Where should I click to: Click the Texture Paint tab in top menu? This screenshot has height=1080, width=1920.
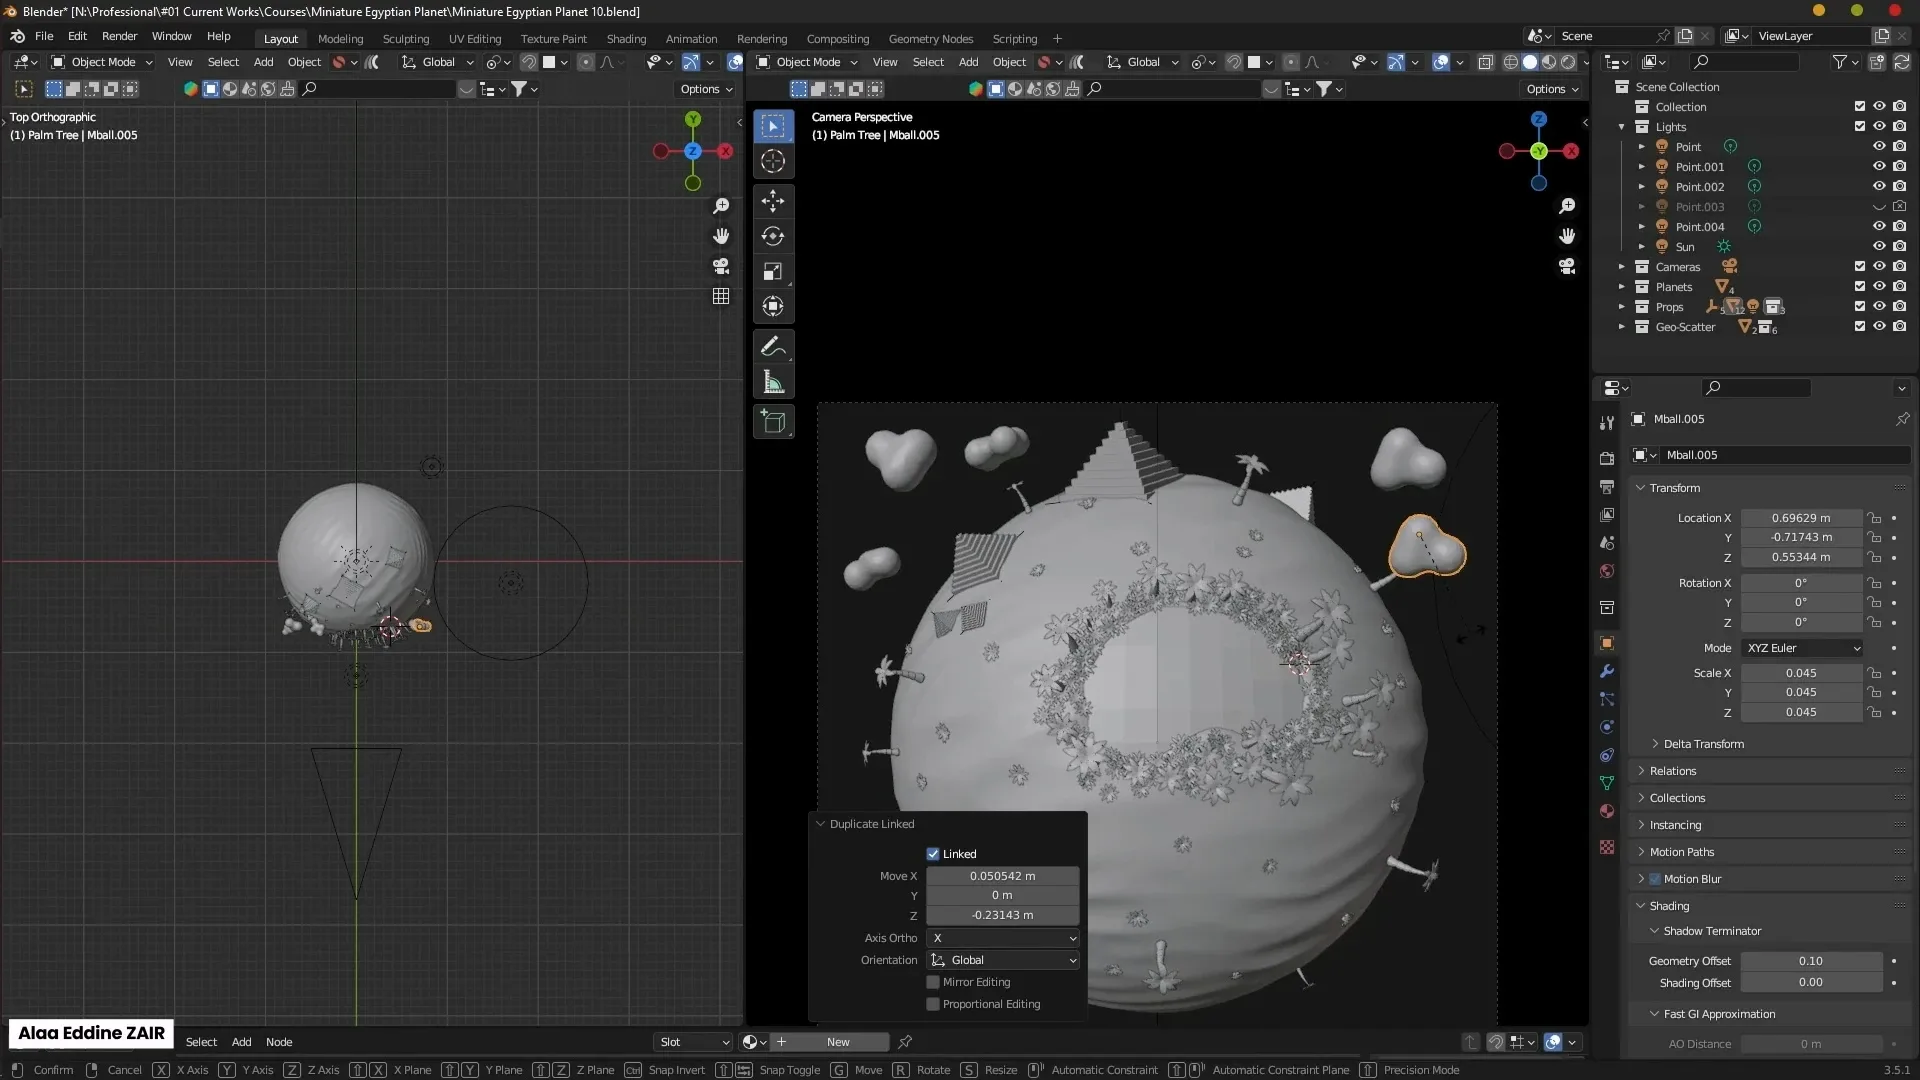pyautogui.click(x=553, y=37)
